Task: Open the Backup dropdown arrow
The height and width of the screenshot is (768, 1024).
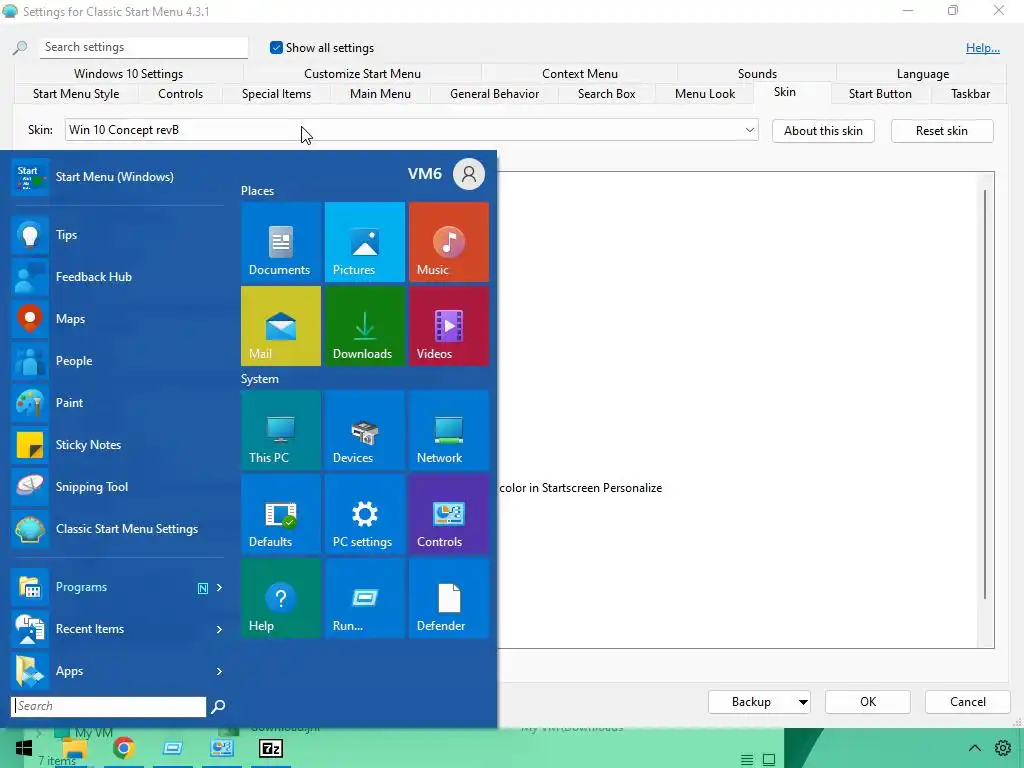Action: [803, 702]
